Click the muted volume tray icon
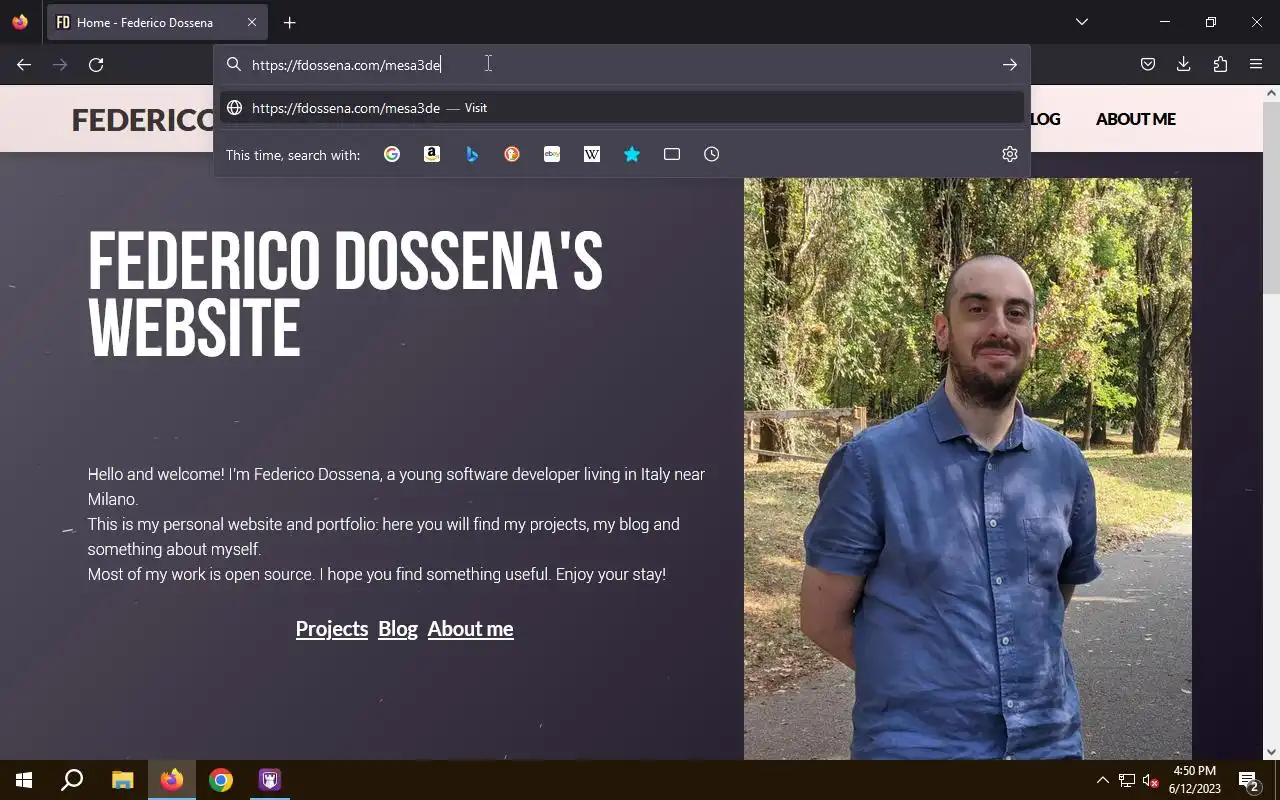 point(1151,780)
